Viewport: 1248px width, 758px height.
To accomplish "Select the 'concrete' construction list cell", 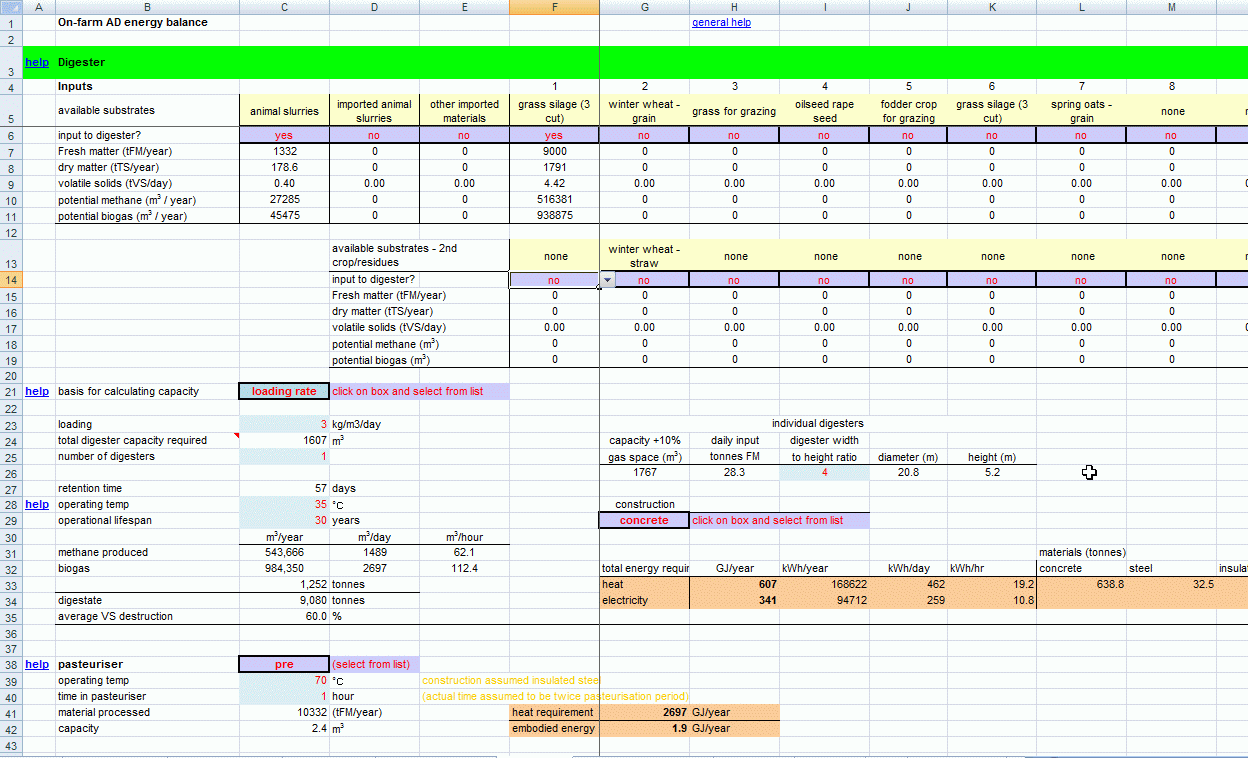I will click(644, 520).
